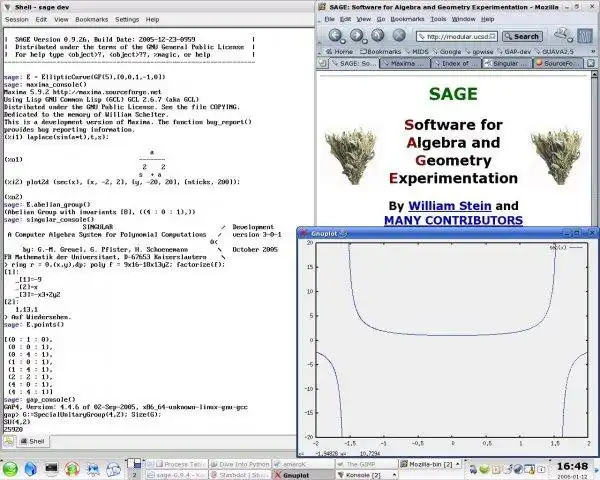Image resolution: width=600 pixels, height=480 pixels.
Task: Switch to amaroK taskbar entry
Action: 303,464
